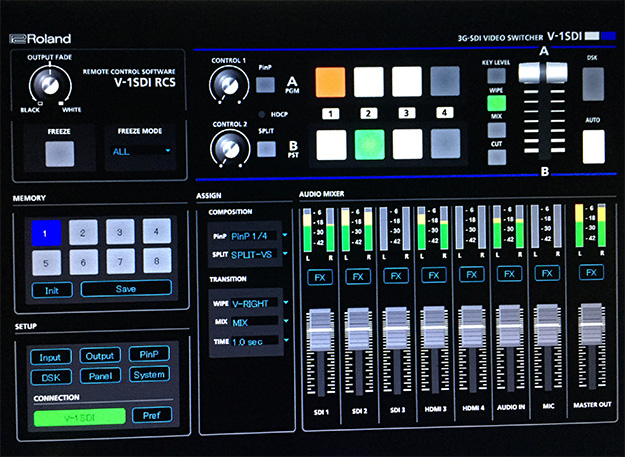The width and height of the screenshot is (625, 457).
Task: Open the PinP setup menu
Action: pos(149,354)
